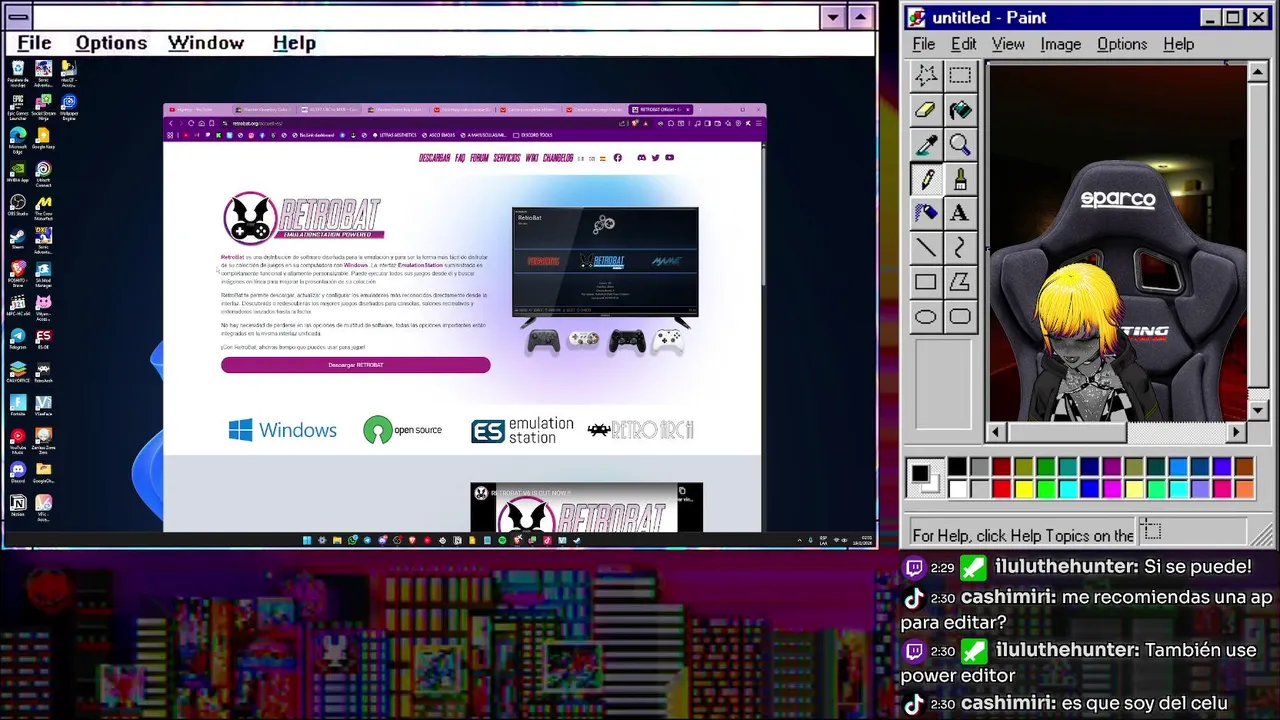Open Paint's Edit menu
The image size is (1280, 720).
963,44
